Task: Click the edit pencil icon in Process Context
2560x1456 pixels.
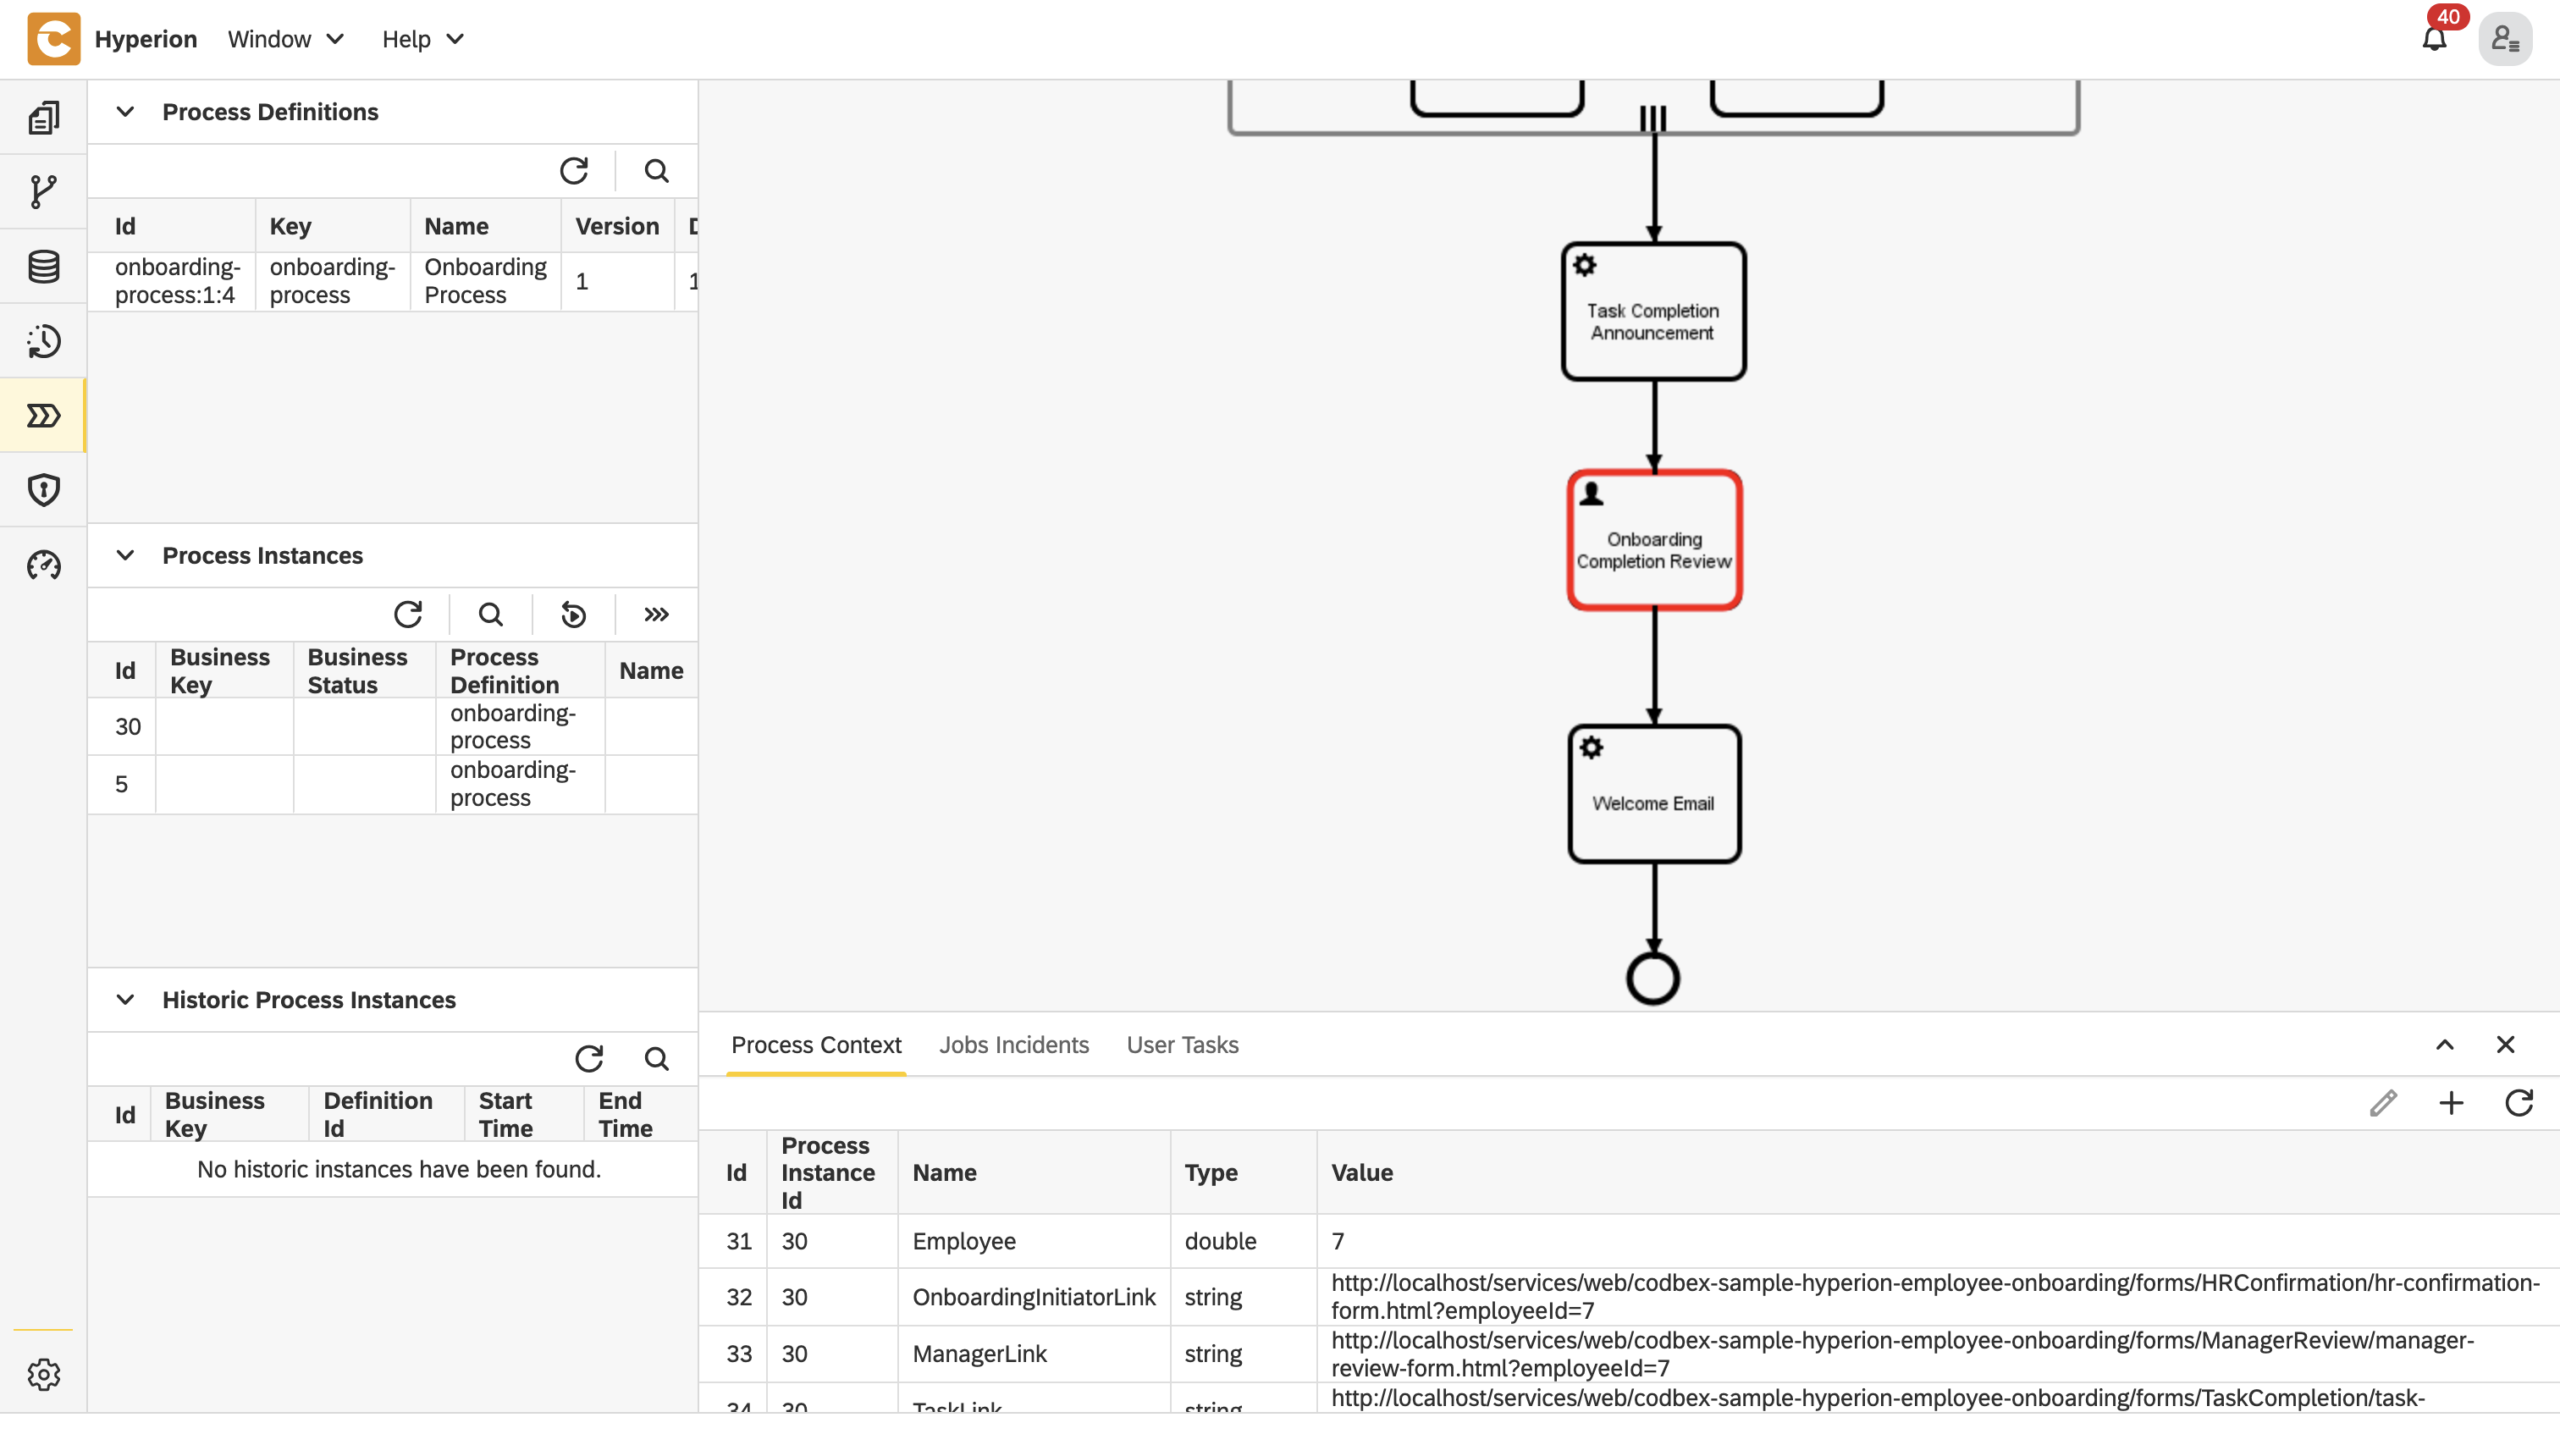Action: 2383,1103
